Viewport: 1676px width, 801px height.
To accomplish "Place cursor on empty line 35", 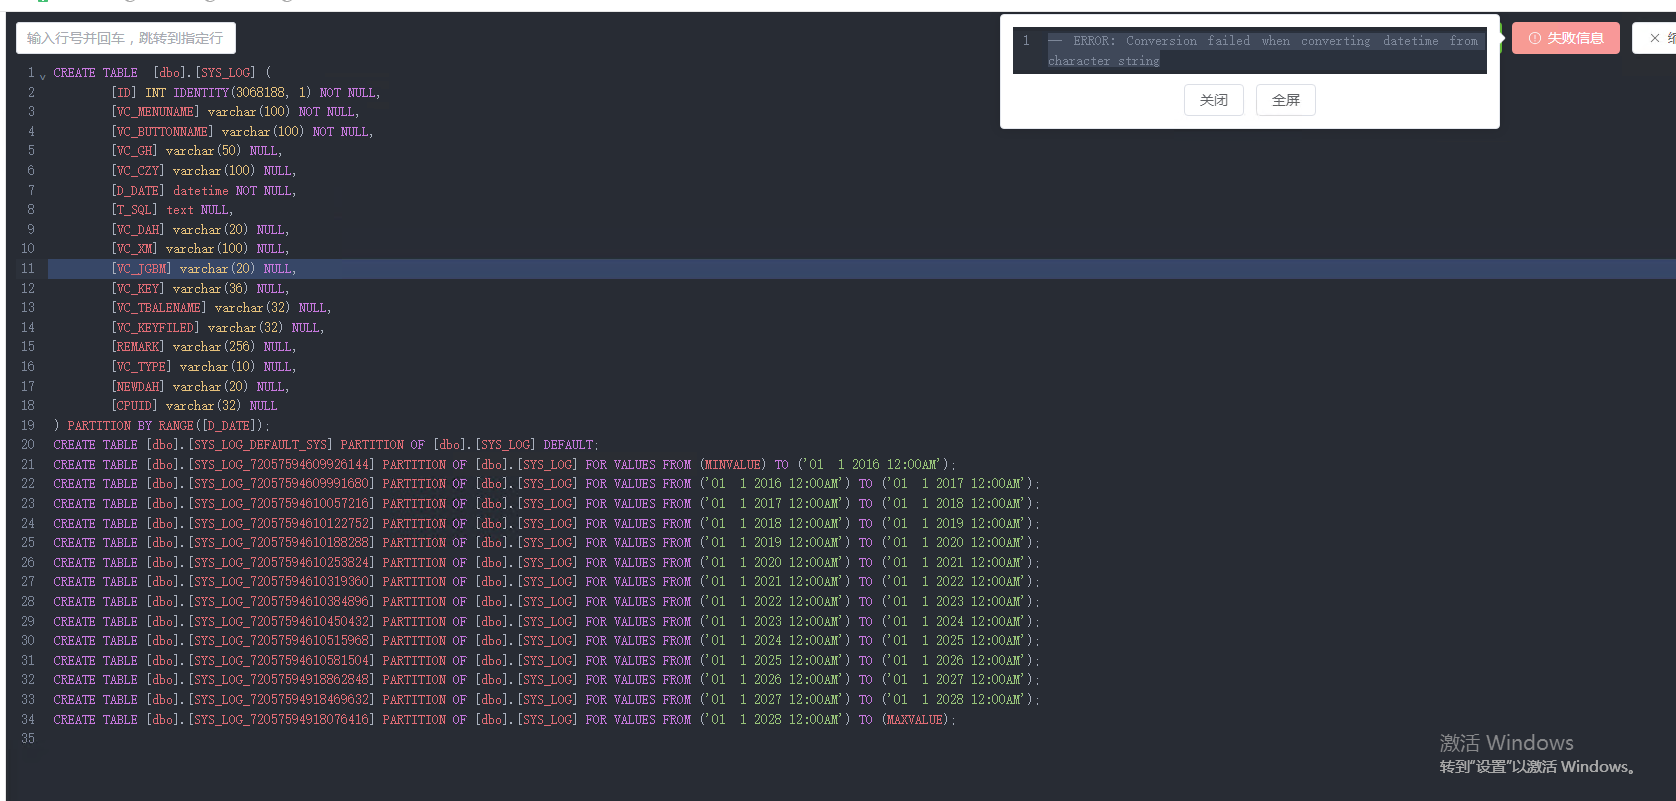I will pos(860,739).
